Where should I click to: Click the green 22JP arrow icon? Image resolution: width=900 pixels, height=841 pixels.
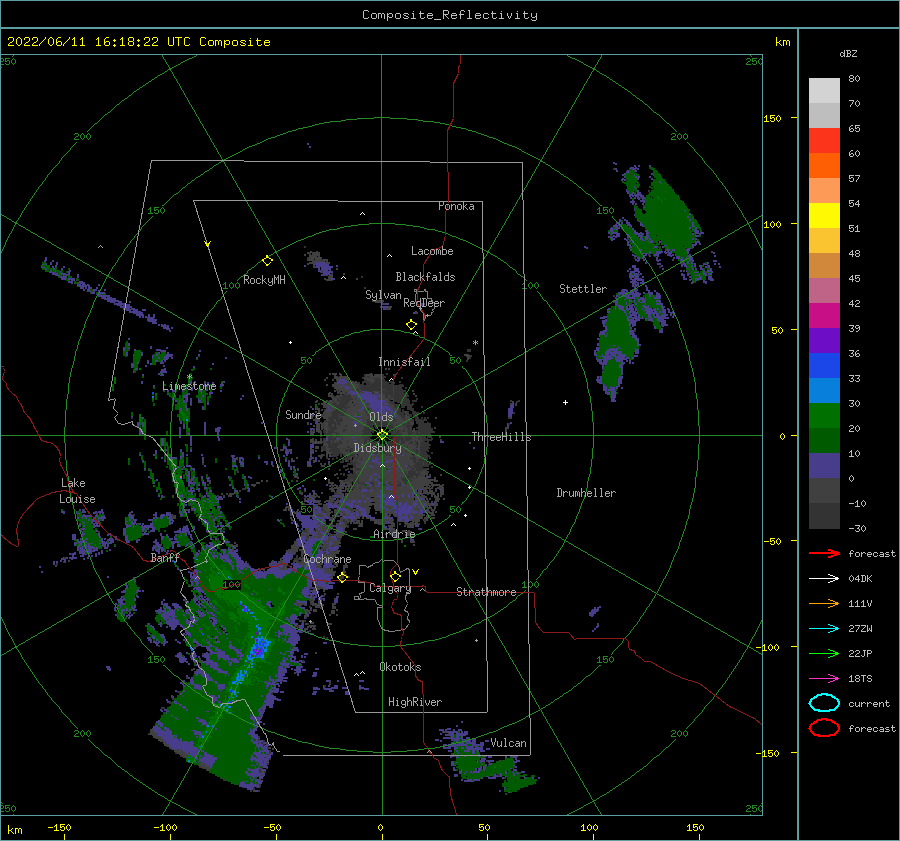pyautogui.click(x=824, y=653)
